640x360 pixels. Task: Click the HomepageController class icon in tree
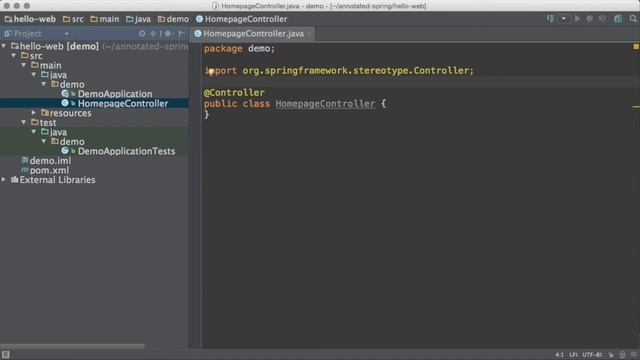click(65, 103)
